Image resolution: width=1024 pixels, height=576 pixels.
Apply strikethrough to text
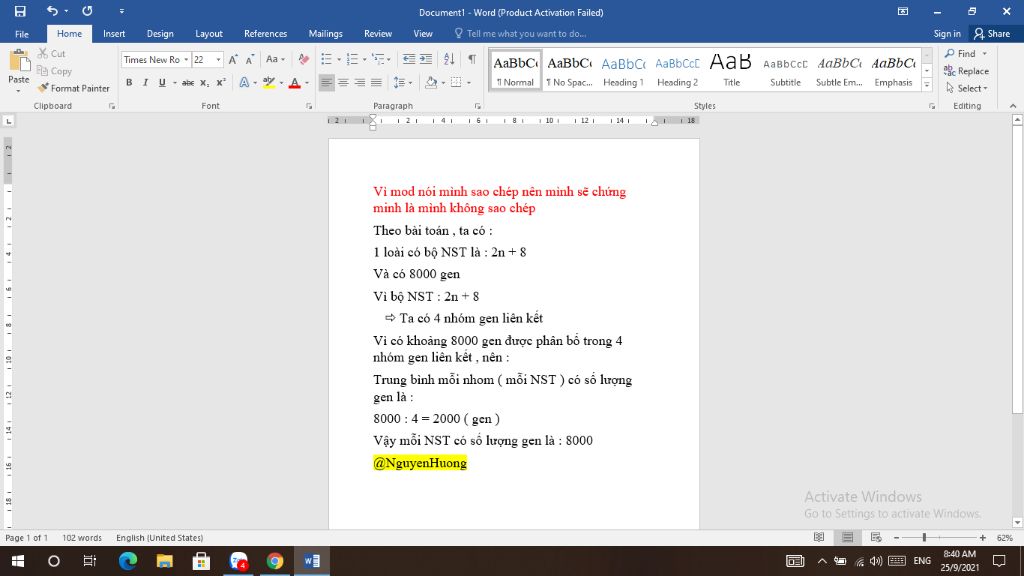[x=188, y=82]
